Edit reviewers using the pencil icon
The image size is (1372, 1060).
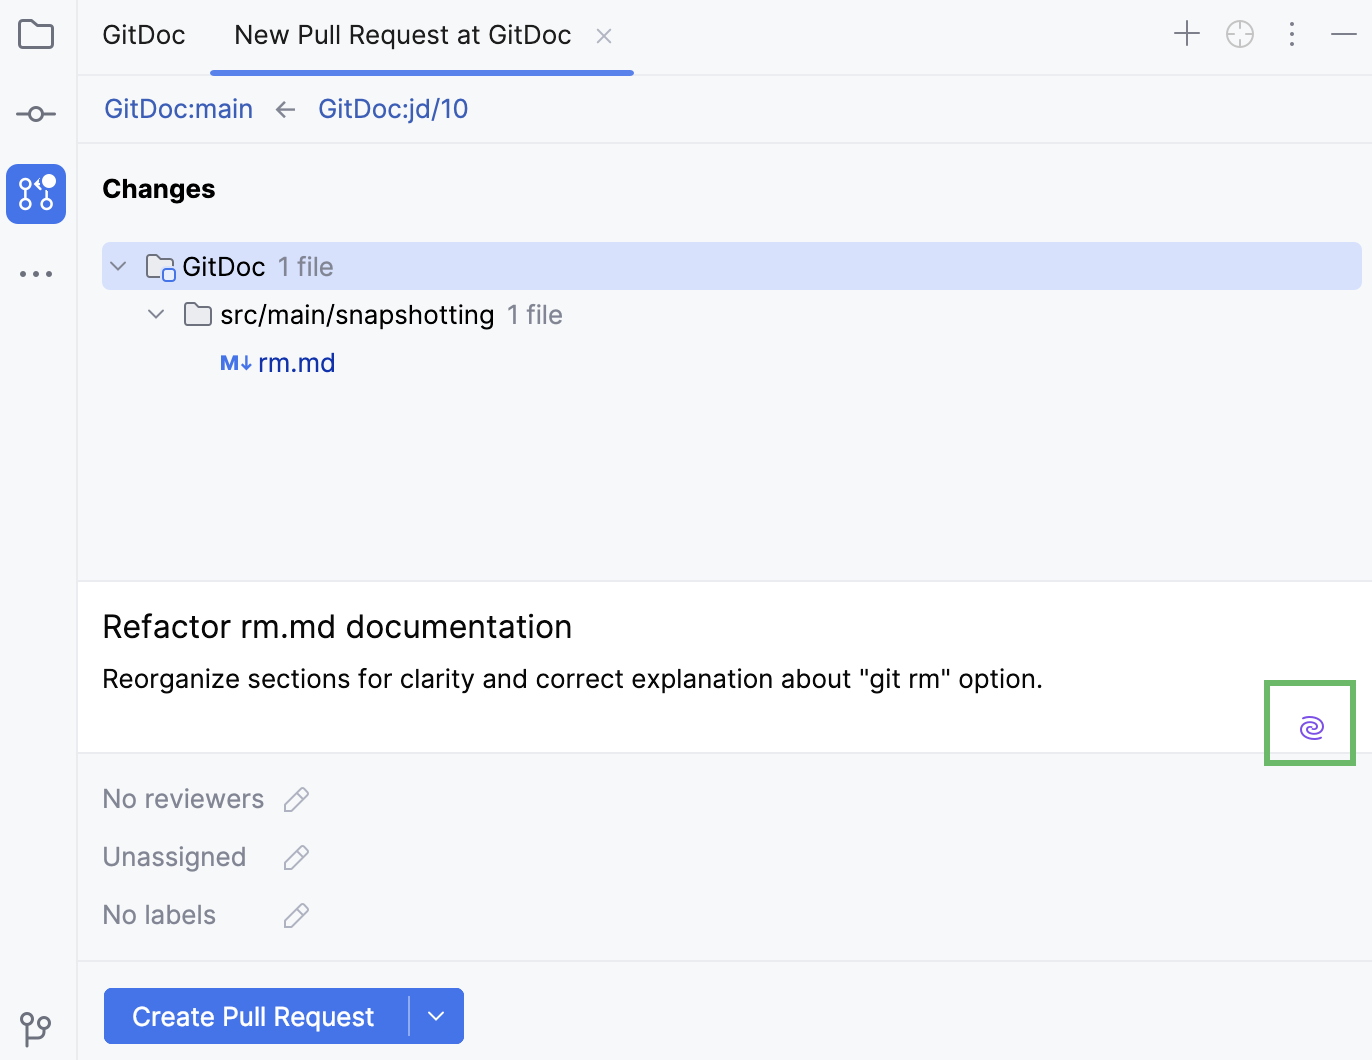pos(296,799)
